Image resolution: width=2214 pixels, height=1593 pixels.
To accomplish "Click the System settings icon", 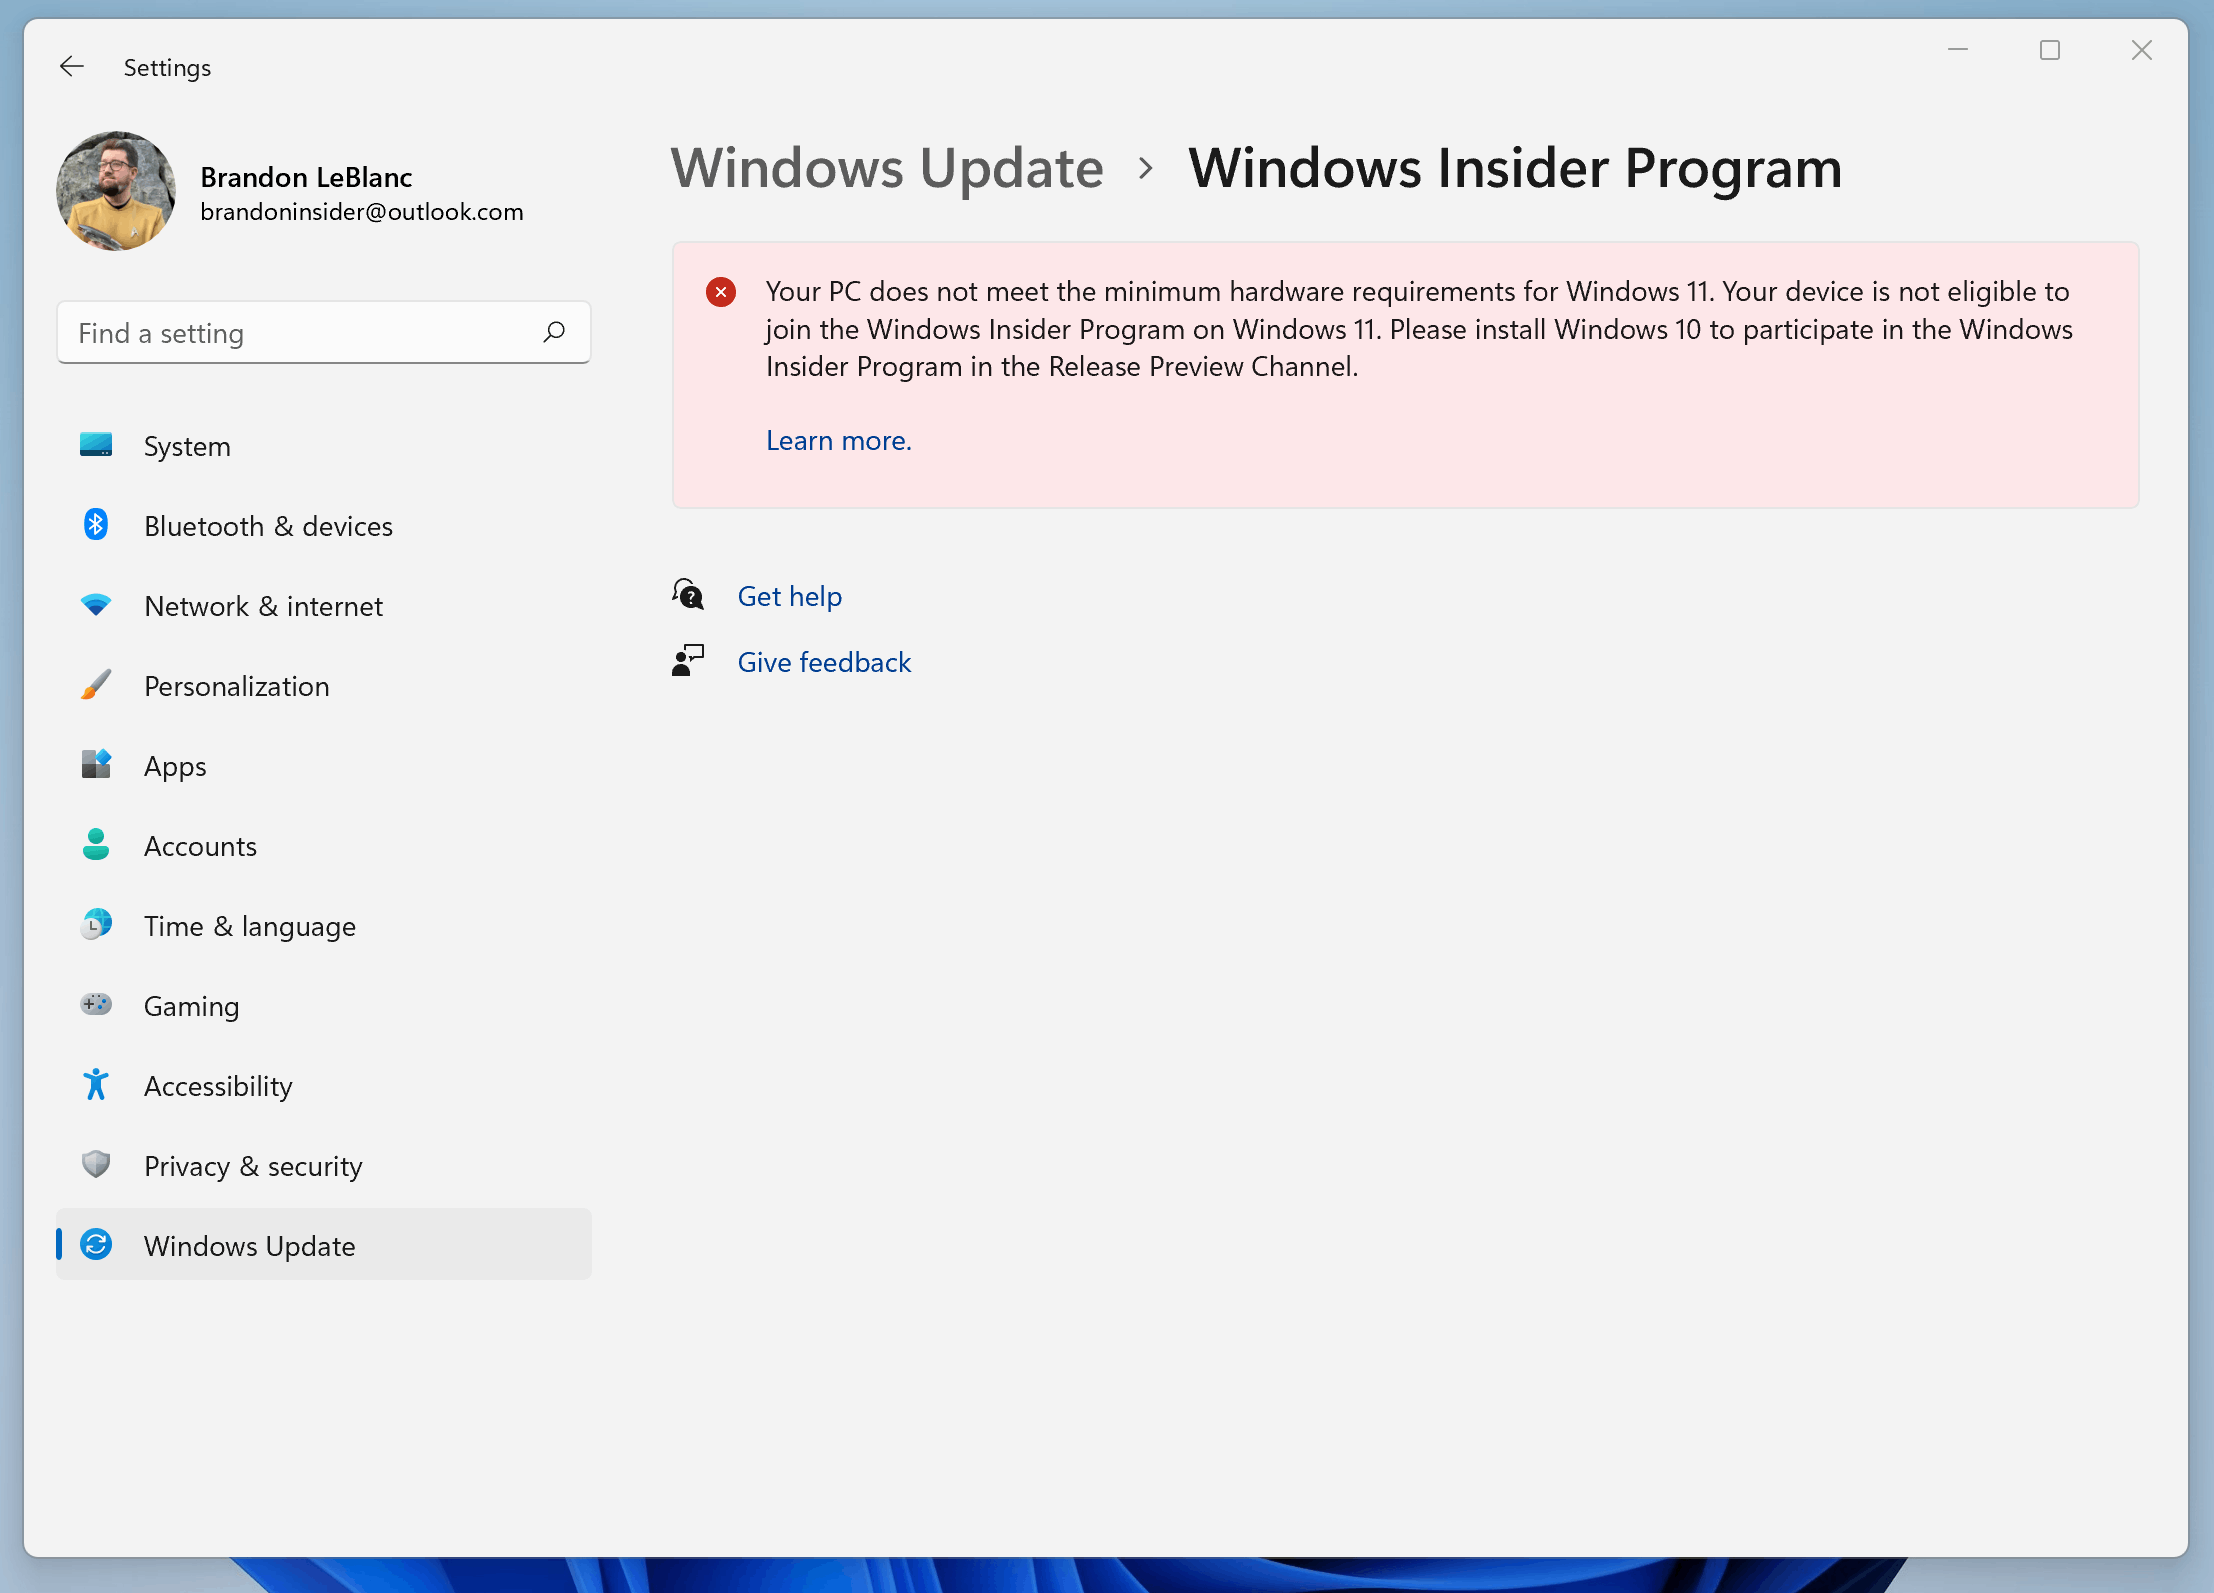I will pos(95,445).
